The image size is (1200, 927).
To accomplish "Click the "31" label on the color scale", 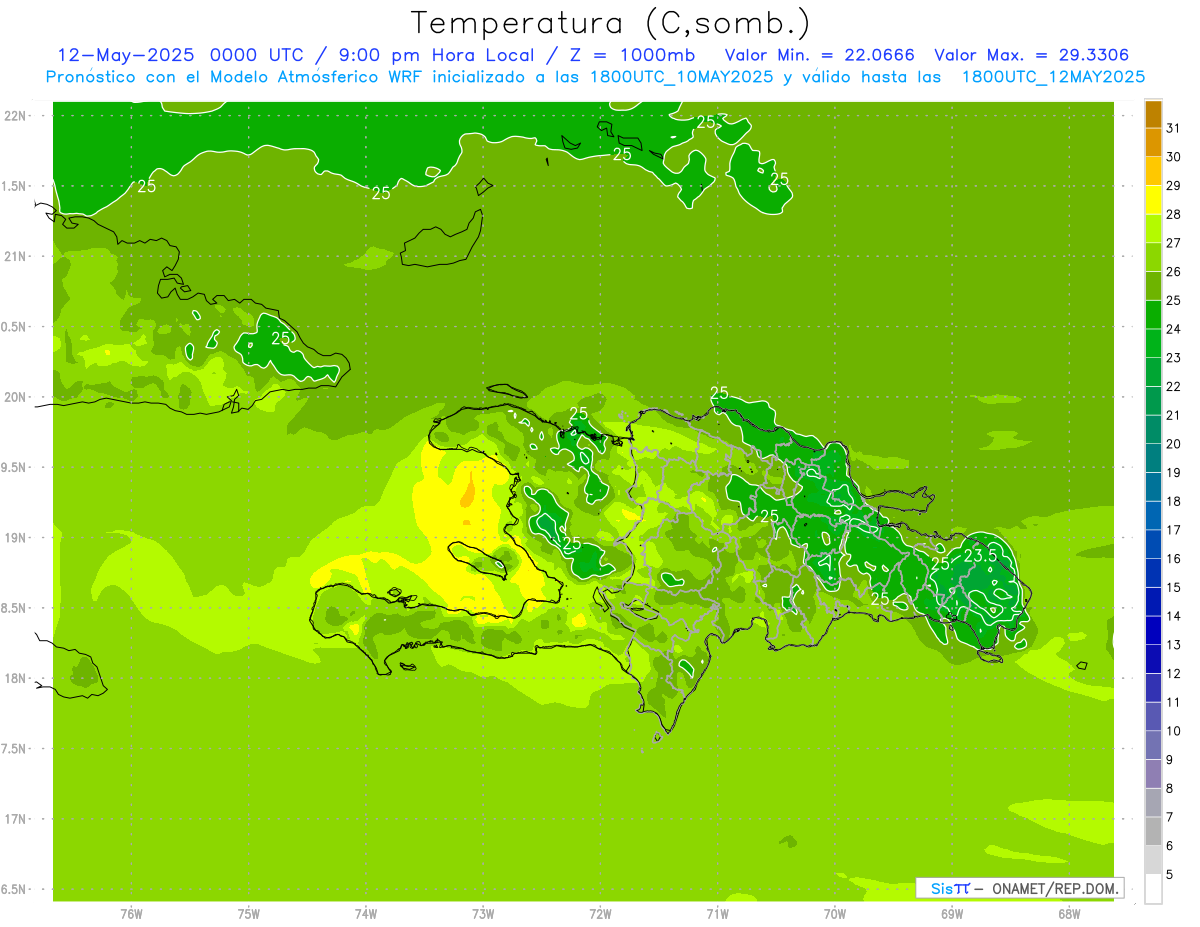I will [1173, 128].
